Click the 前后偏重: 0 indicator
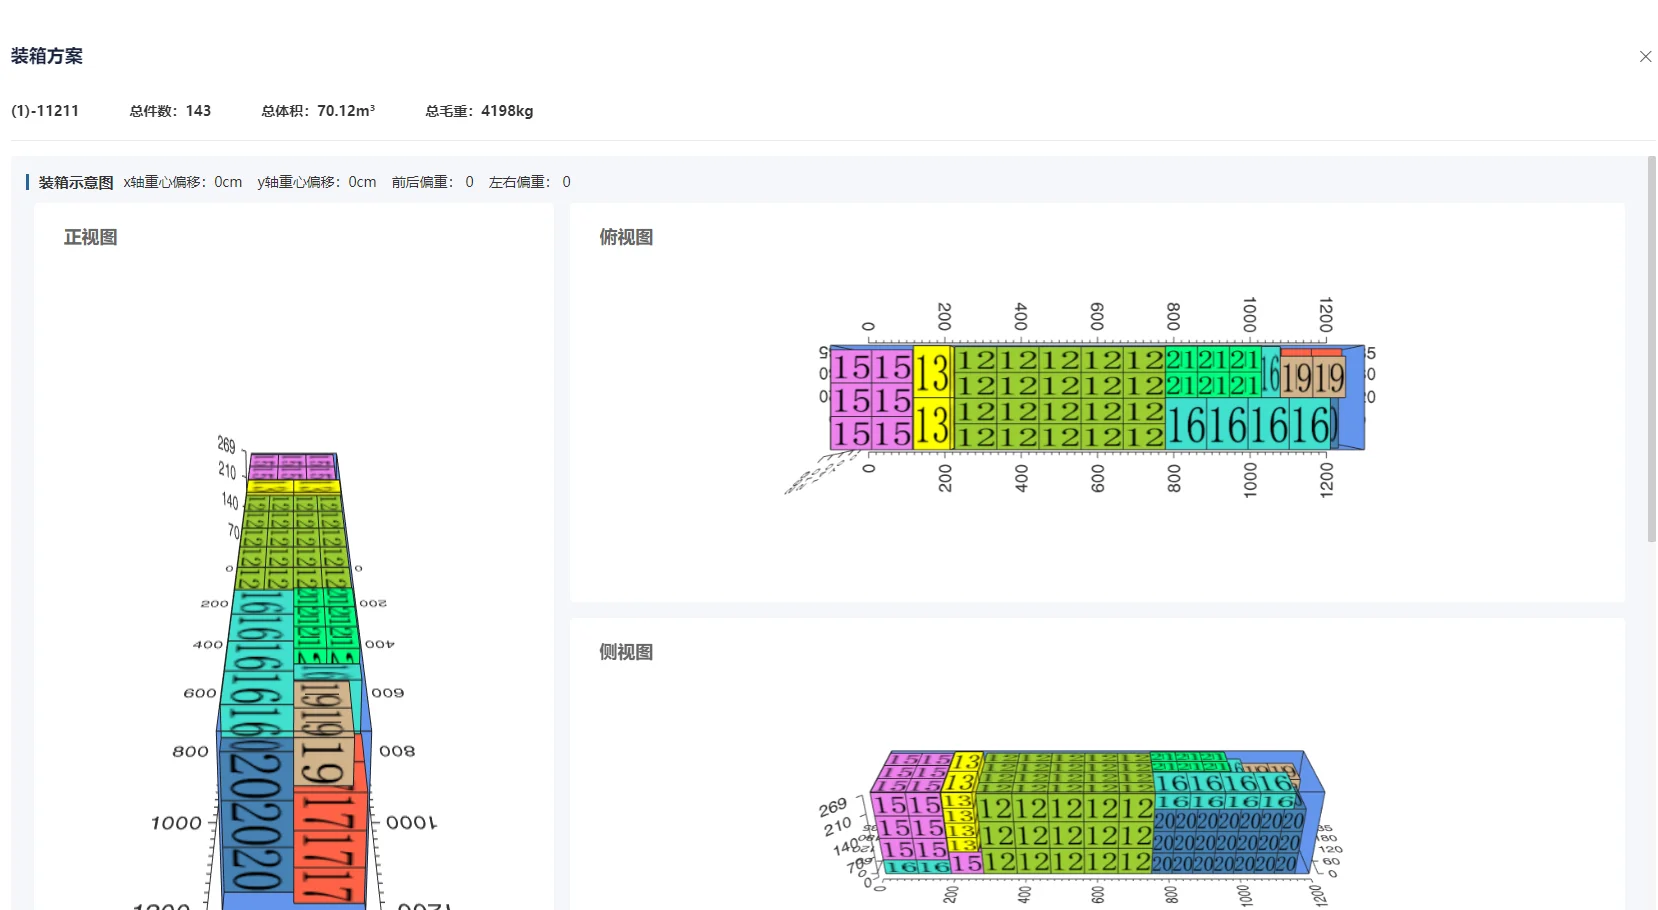This screenshot has height=910, width=1658. (x=433, y=182)
